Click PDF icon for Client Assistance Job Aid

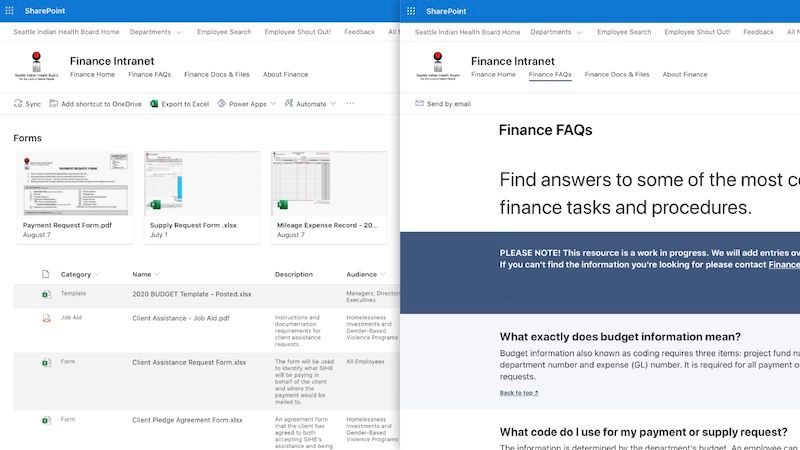pos(46,318)
